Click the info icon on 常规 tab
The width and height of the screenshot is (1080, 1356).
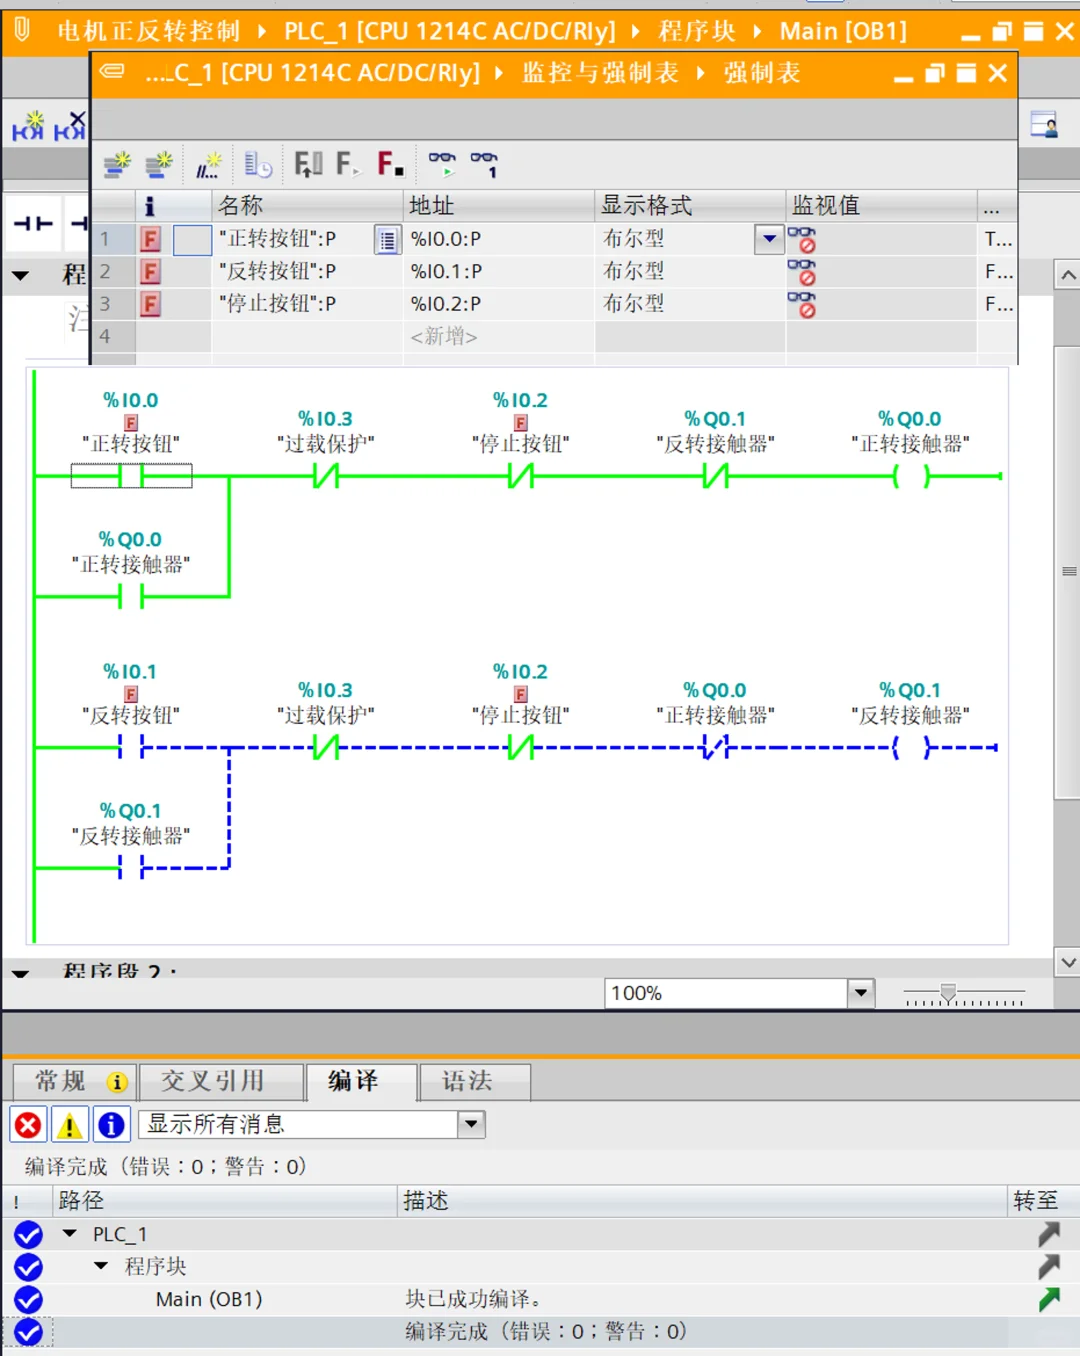(117, 1082)
